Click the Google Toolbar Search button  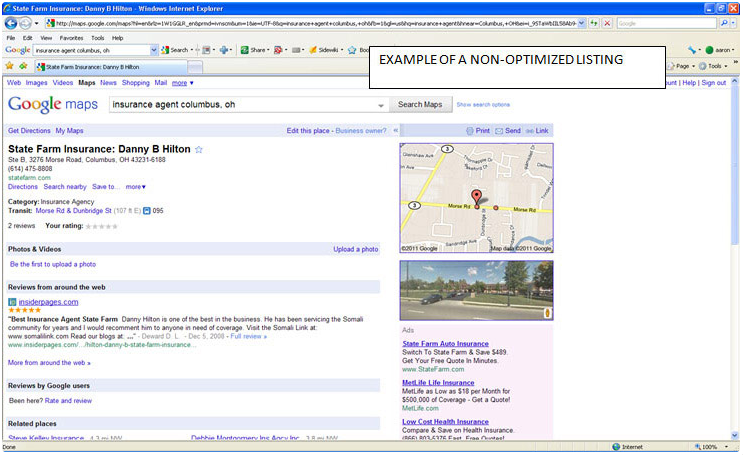click(175, 50)
